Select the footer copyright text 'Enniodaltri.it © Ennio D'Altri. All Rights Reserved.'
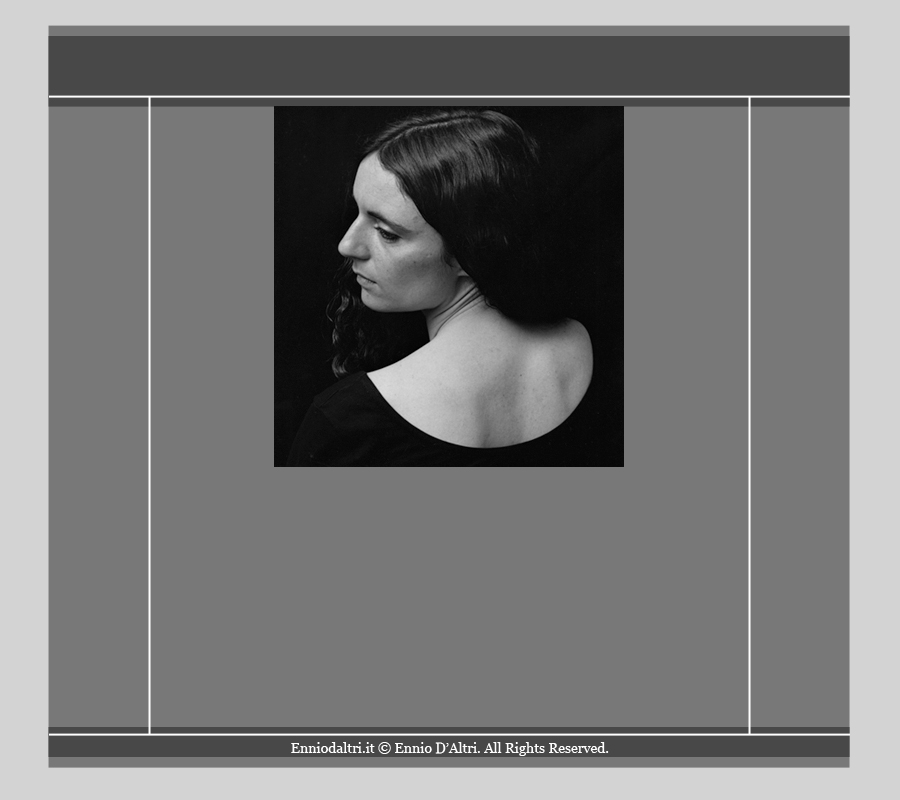Image resolution: width=900 pixels, height=800 pixels. coord(449,748)
